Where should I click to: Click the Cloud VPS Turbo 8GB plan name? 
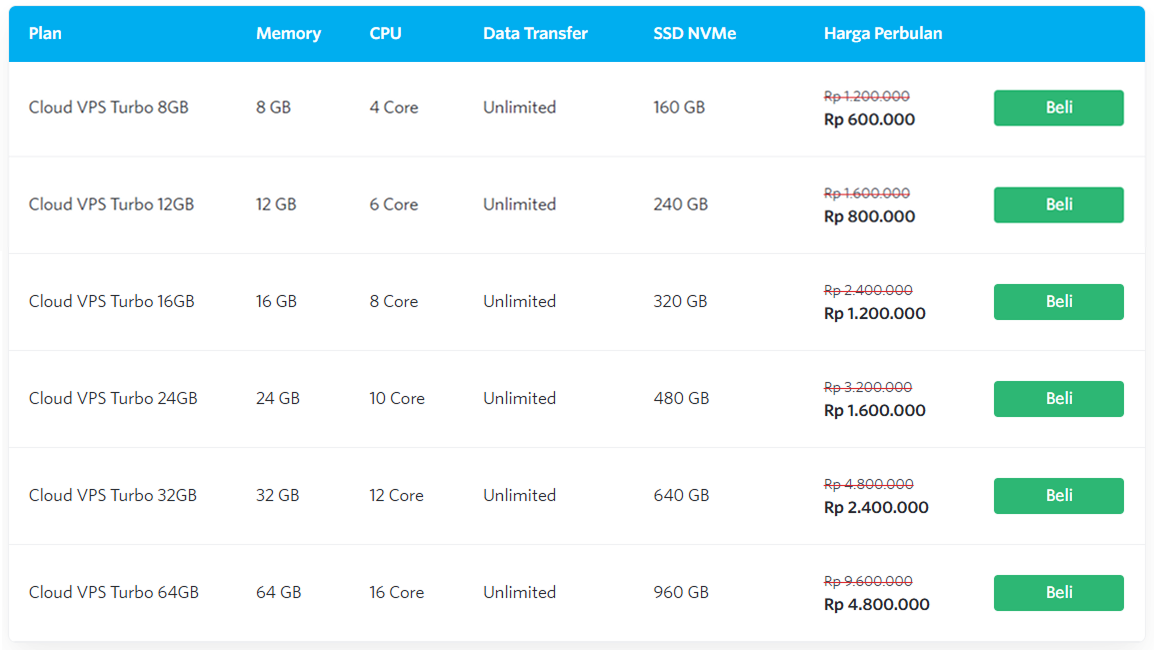click(x=108, y=108)
